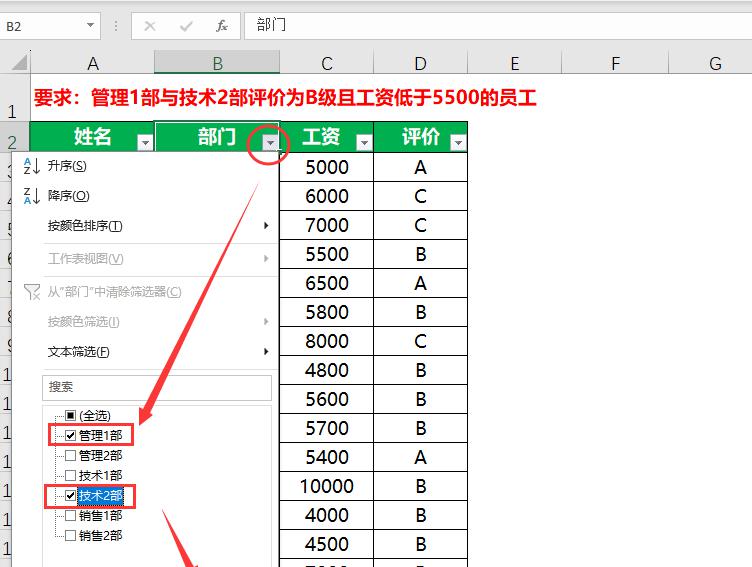Open the insert function fx icon
752x567 pixels.
coord(222,26)
